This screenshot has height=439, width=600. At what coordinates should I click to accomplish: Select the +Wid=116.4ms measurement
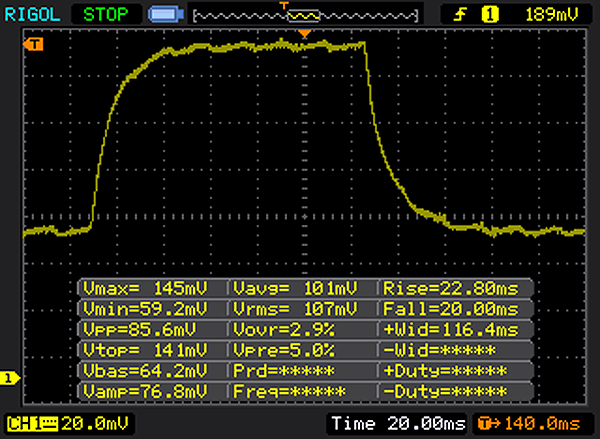point(455,329)
